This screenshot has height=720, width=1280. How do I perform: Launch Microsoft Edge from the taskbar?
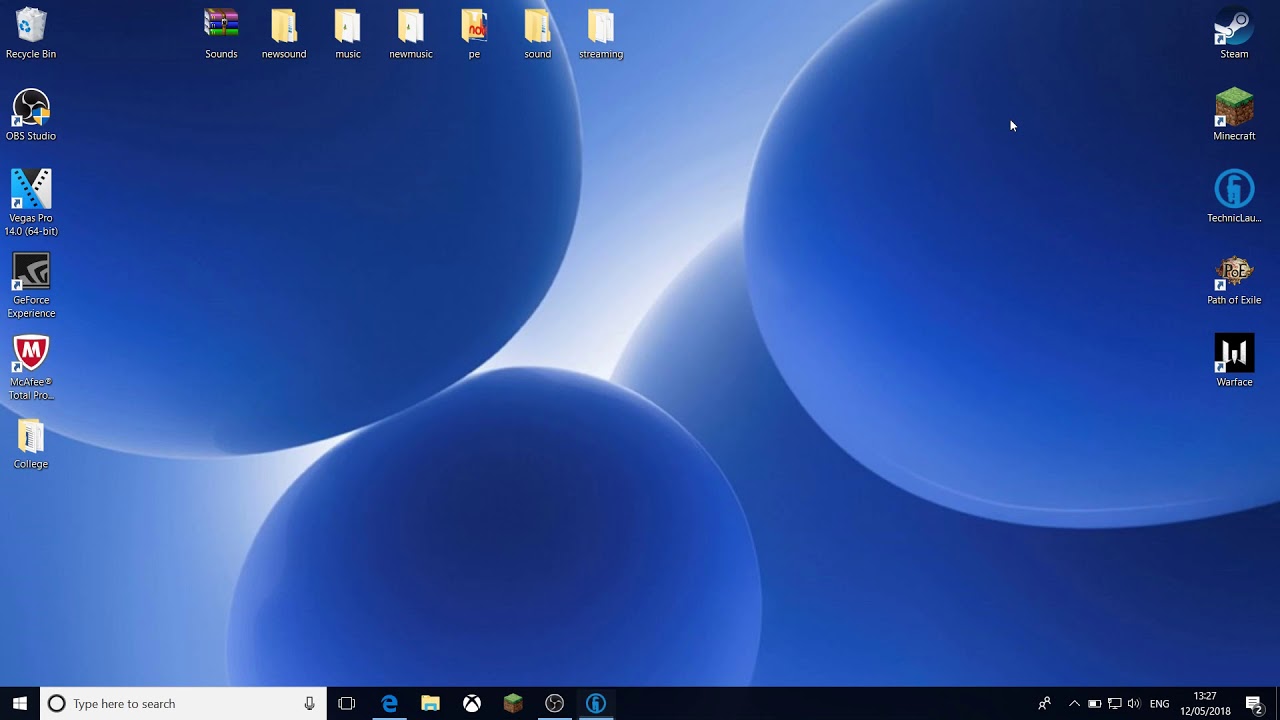point(389,704)
